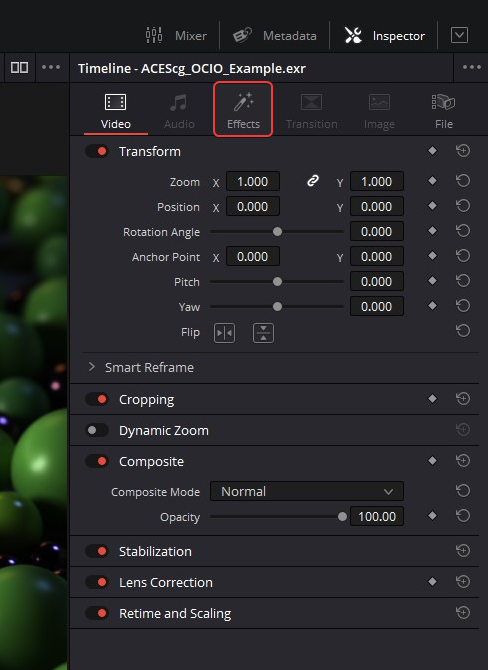The width and height of the screenshot is (488, 670).
Task: Switch to the Effects tab
Action: tap(243, 110)
